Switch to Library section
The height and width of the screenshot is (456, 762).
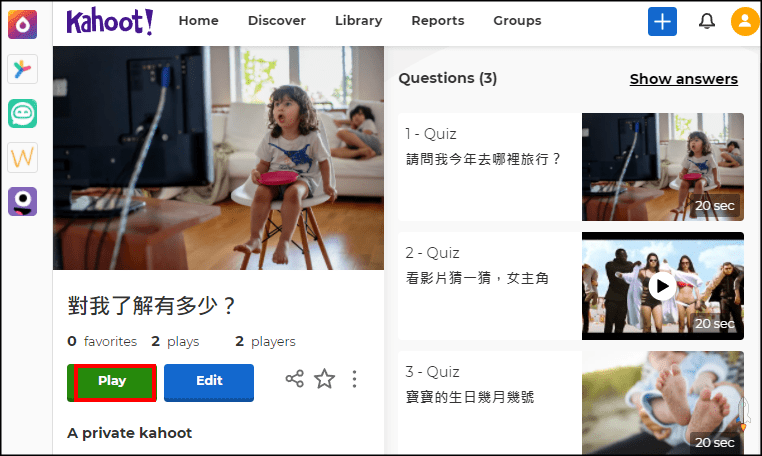click(x=358, y=21)
